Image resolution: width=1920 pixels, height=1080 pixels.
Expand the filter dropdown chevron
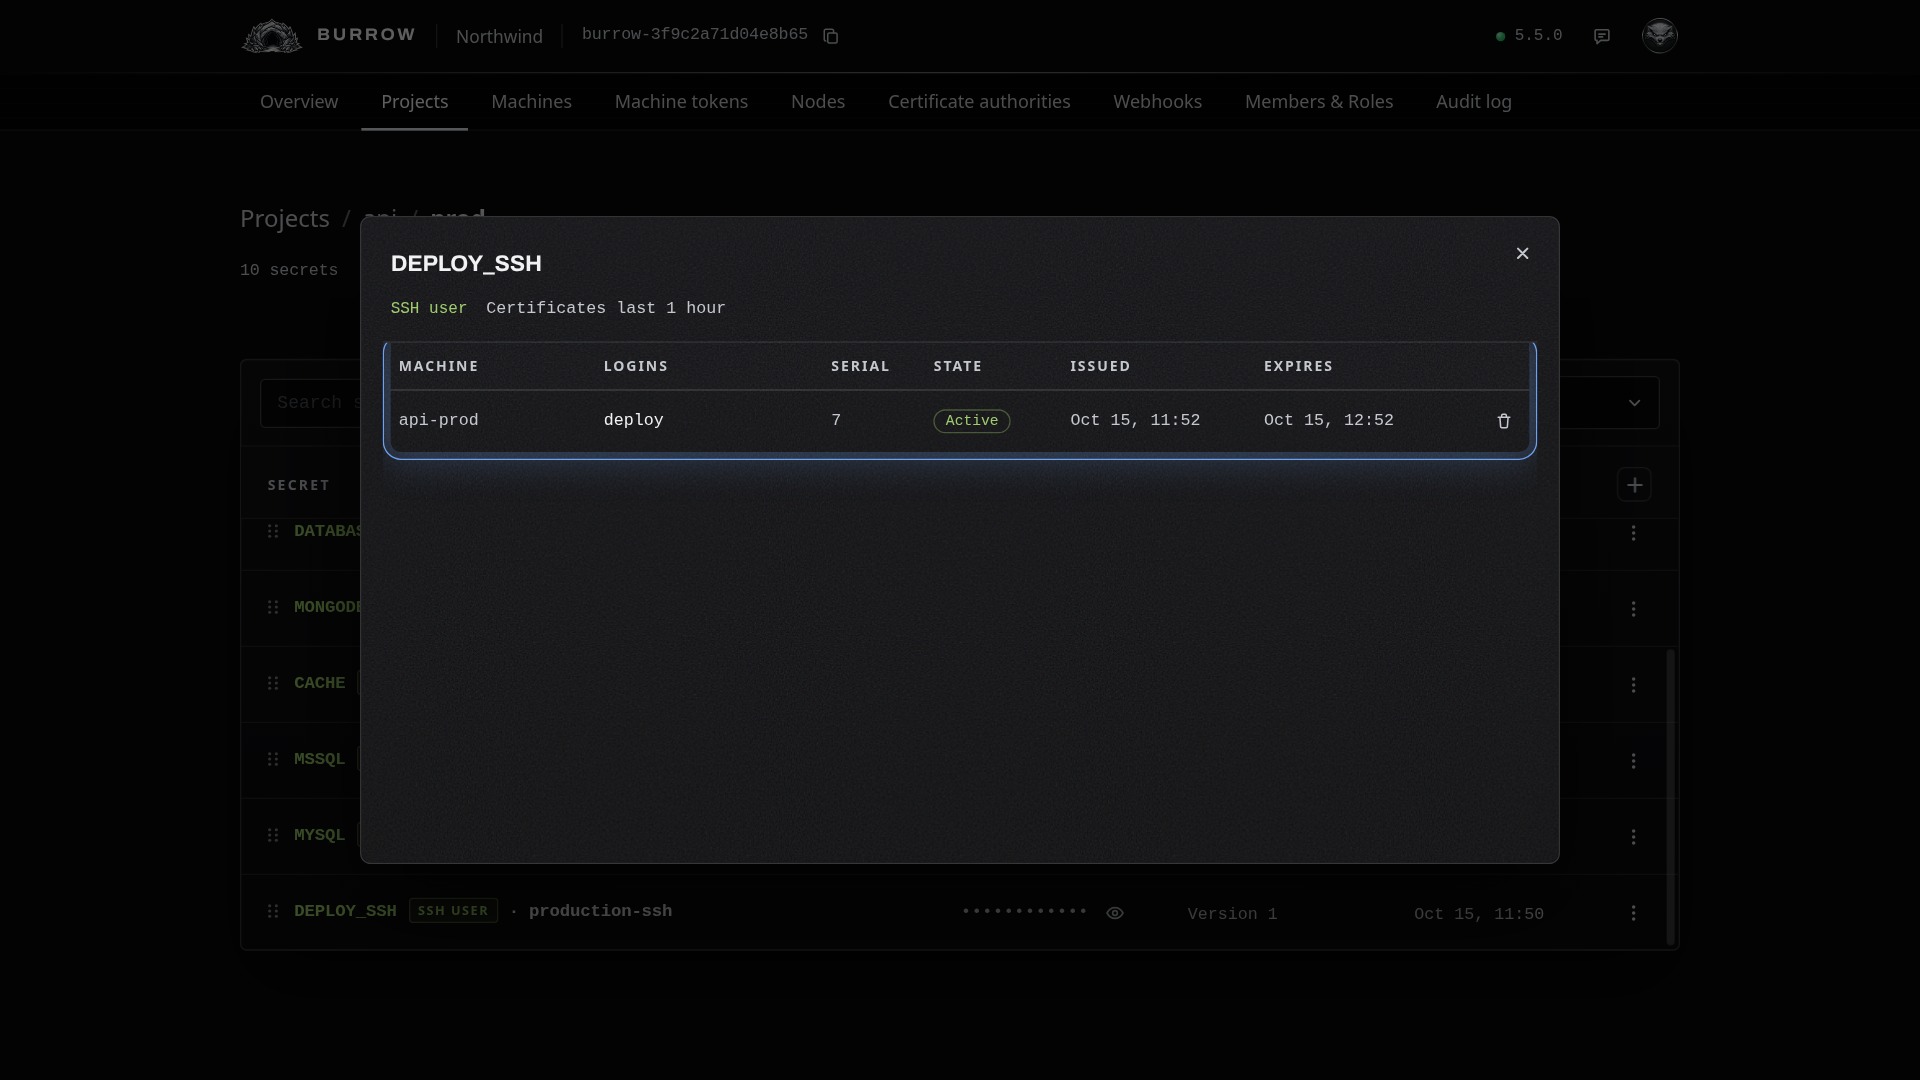click(x=1634, y=403)
